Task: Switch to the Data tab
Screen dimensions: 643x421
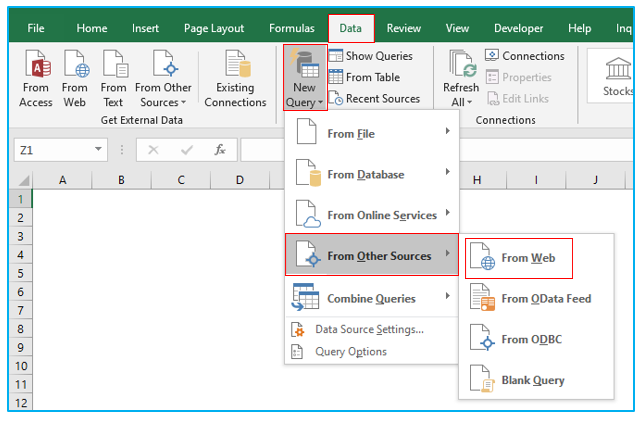Action: click(351, 28)
